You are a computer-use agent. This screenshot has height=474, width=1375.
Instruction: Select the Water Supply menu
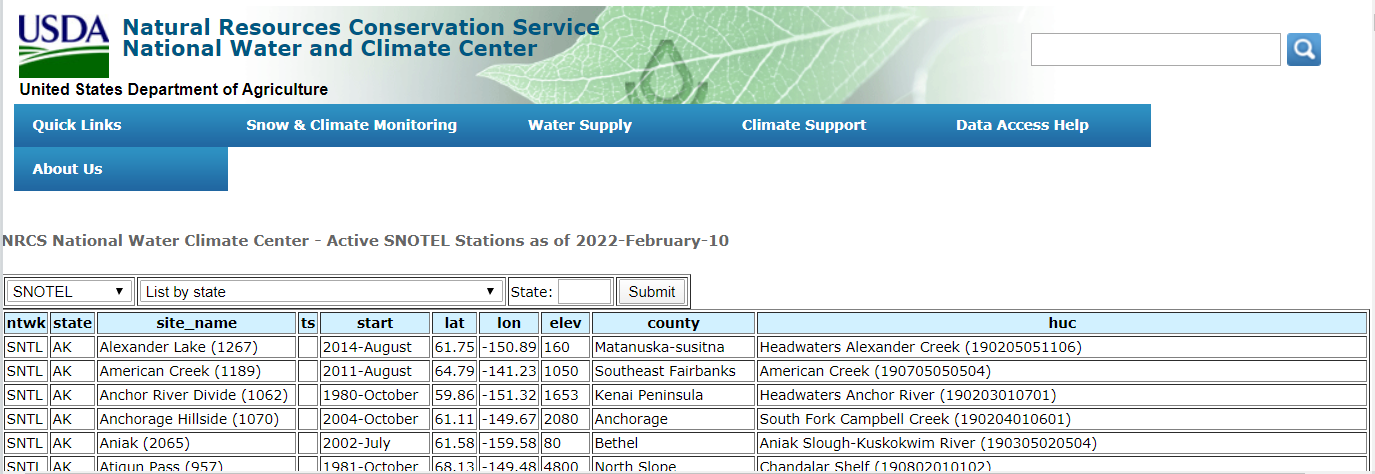[580, 125]
